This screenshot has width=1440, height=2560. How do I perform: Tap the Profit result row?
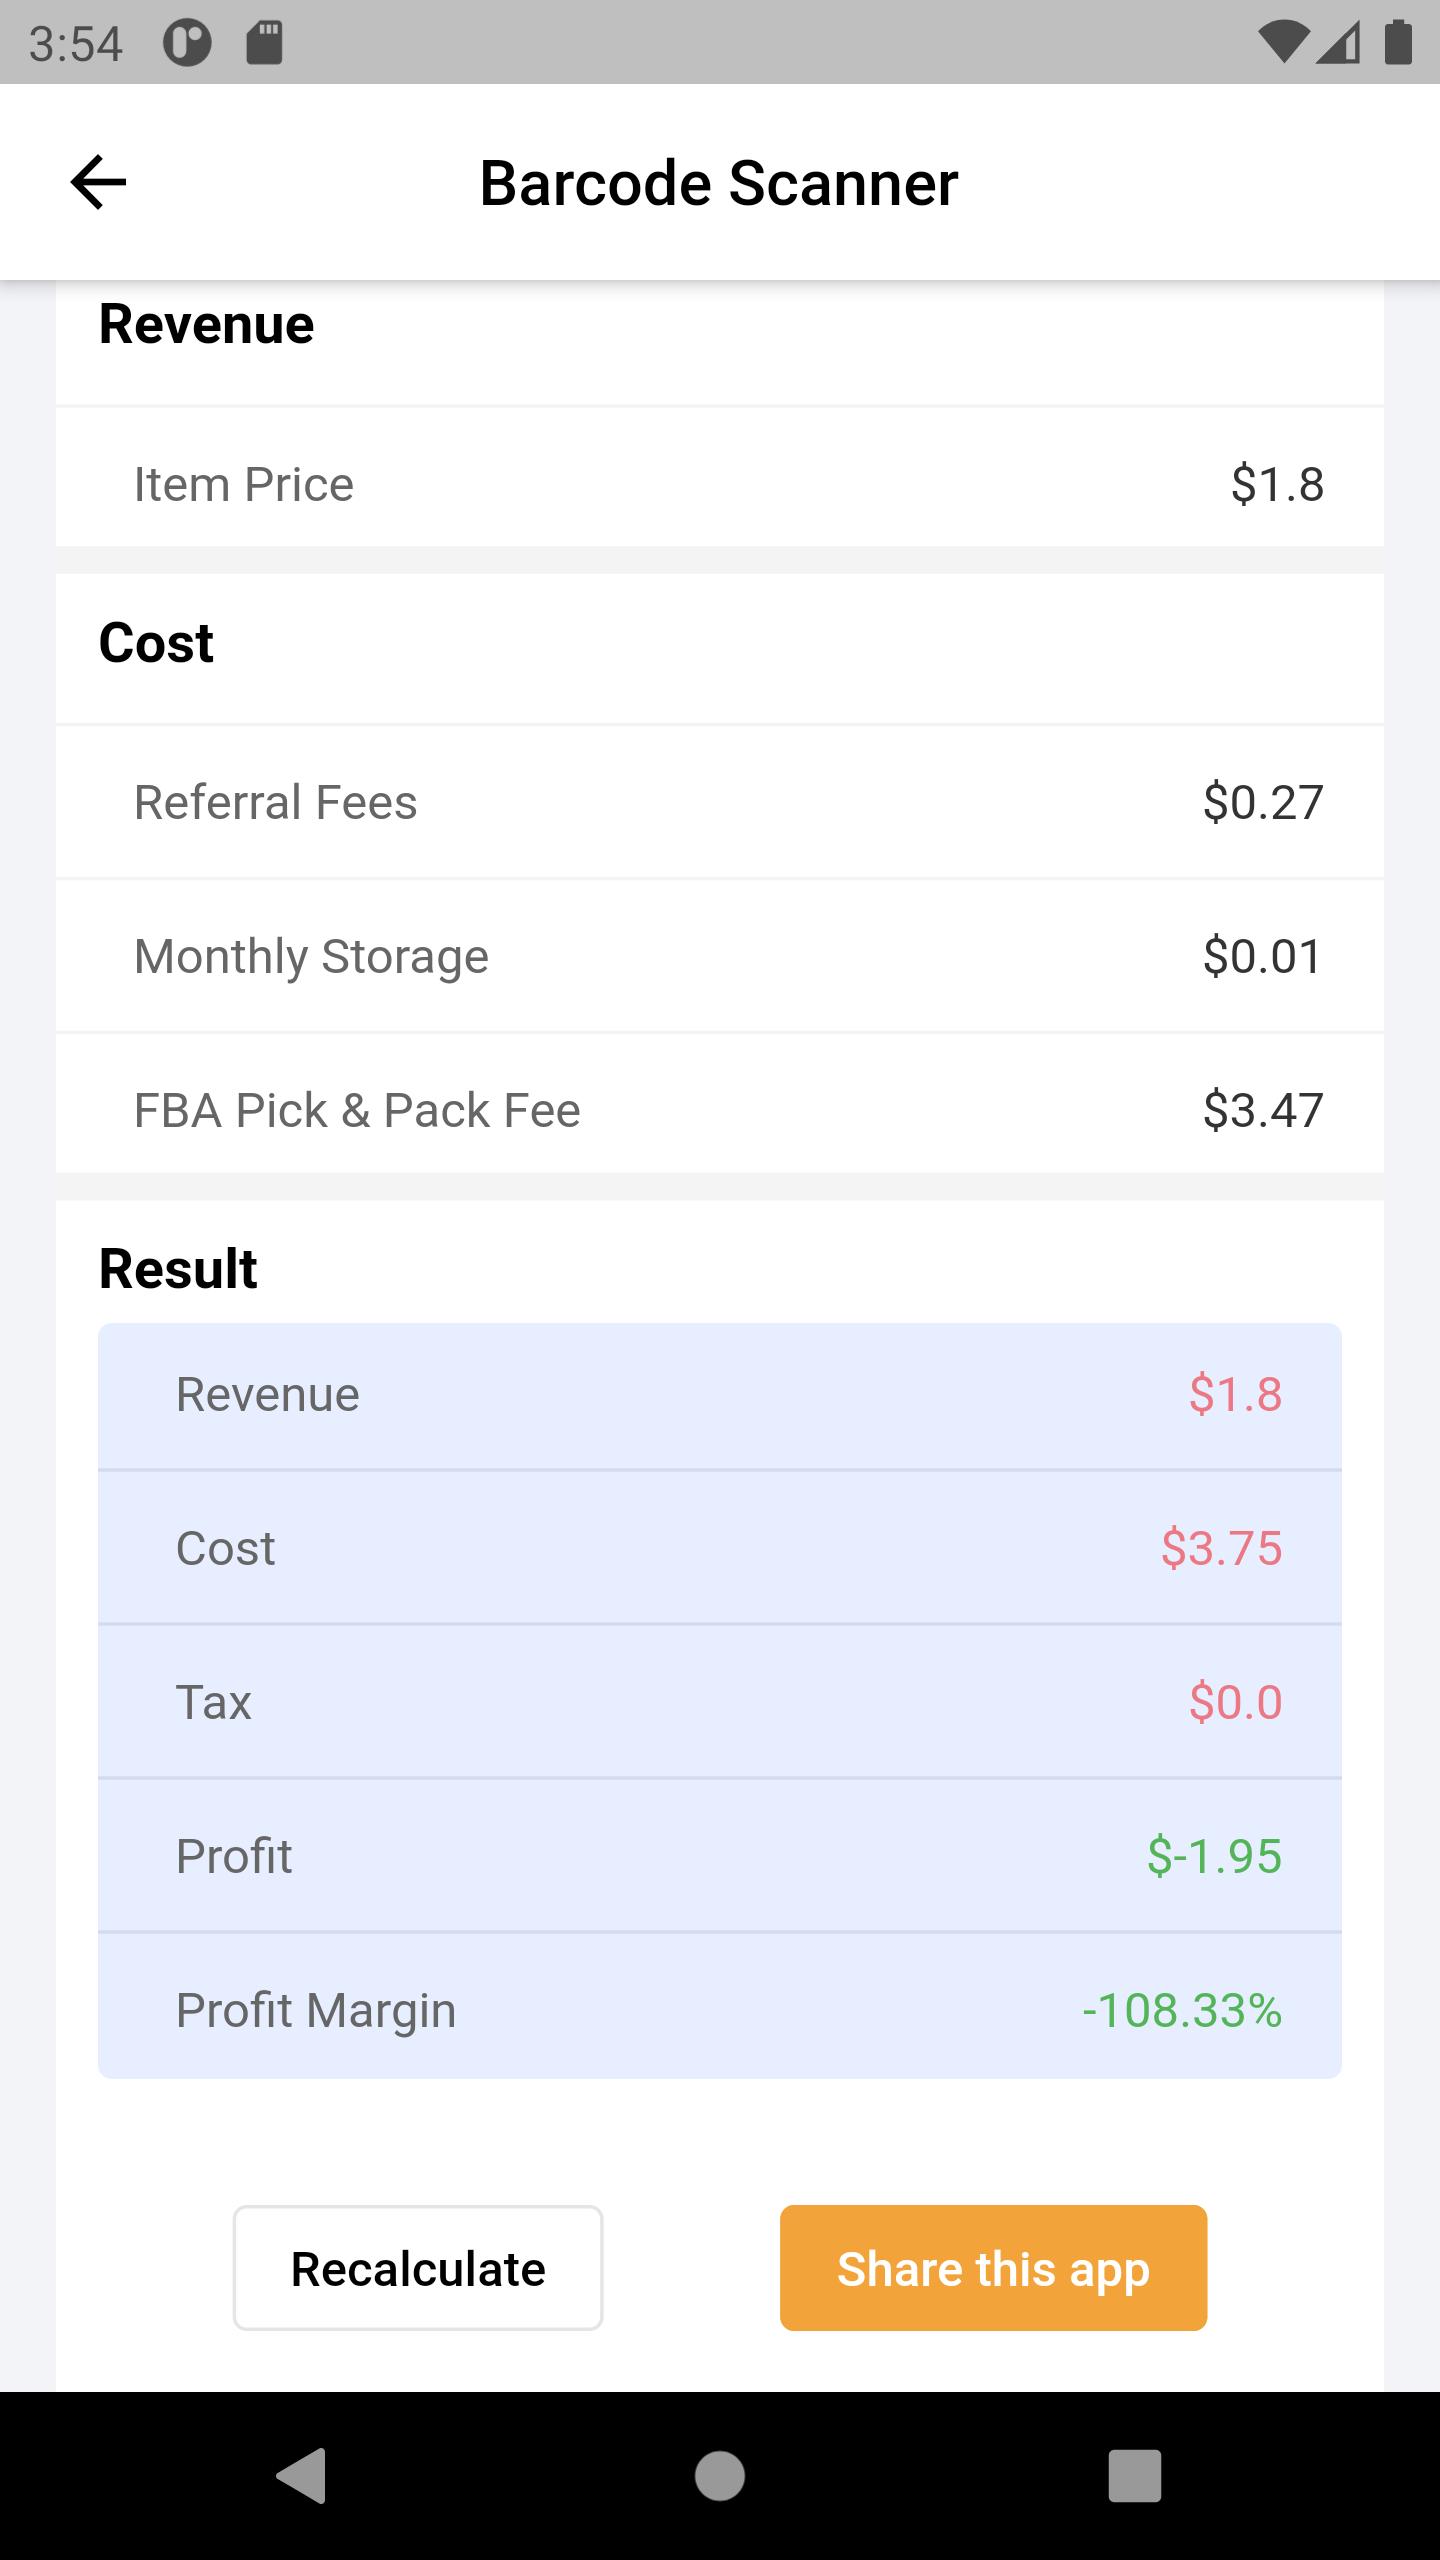[720, 1856]
